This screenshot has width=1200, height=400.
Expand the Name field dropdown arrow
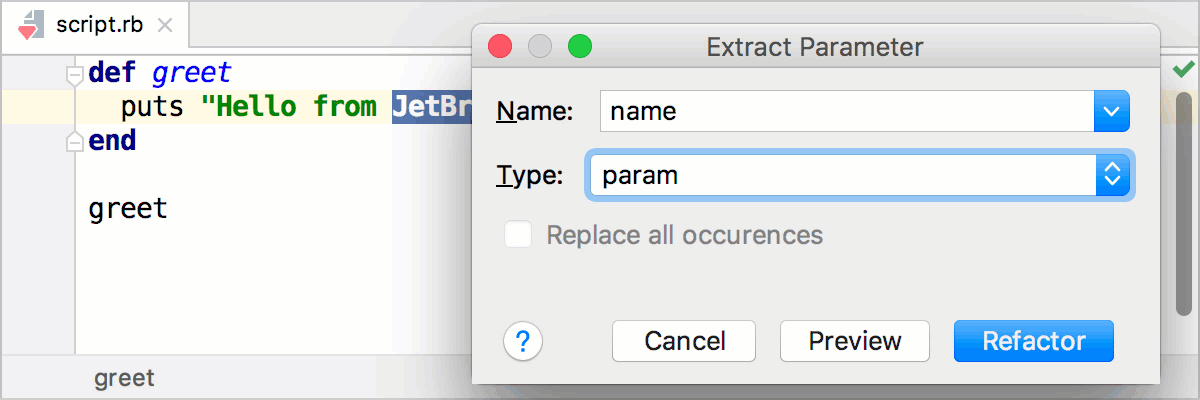point(1112,111)
